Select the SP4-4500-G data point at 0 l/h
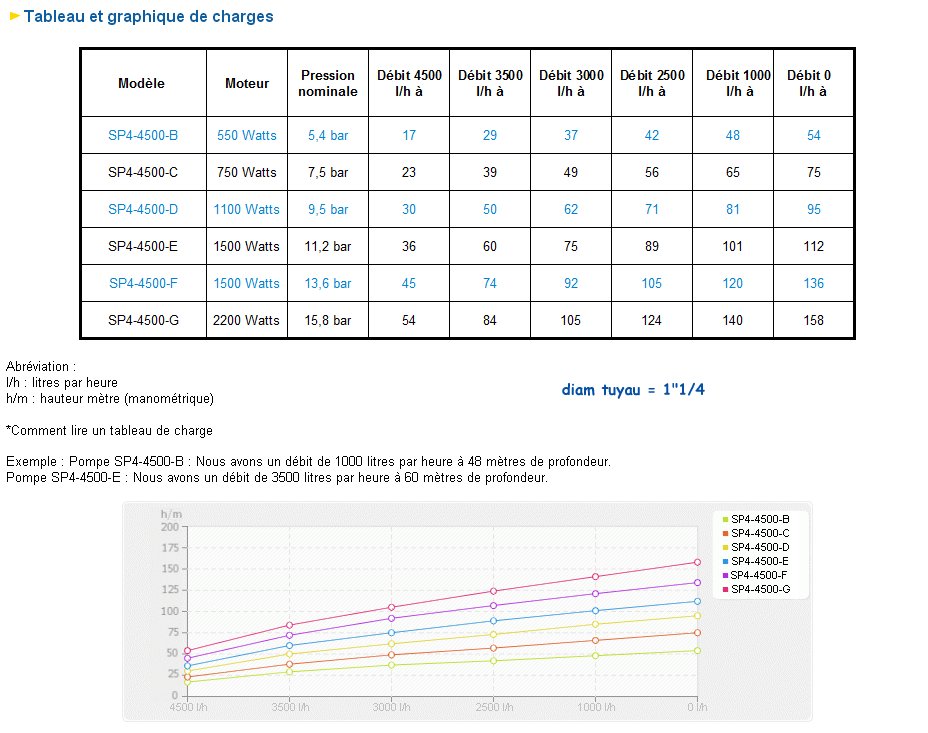Viewport: 928px width, 733px height. click(x=697, y=562)
